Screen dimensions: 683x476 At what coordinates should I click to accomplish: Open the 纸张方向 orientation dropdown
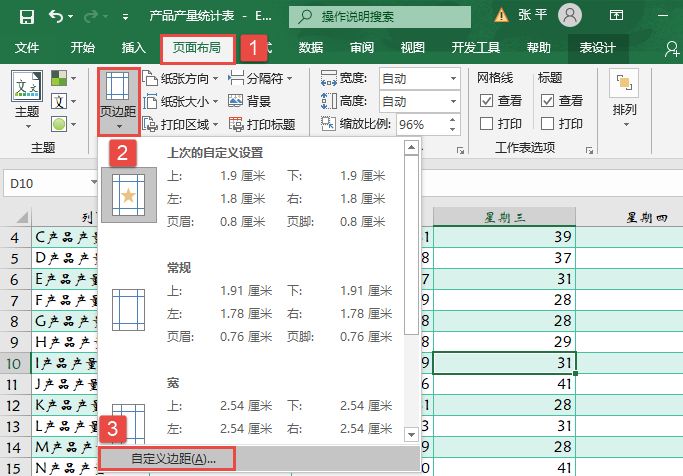click(x=181, y=79)
